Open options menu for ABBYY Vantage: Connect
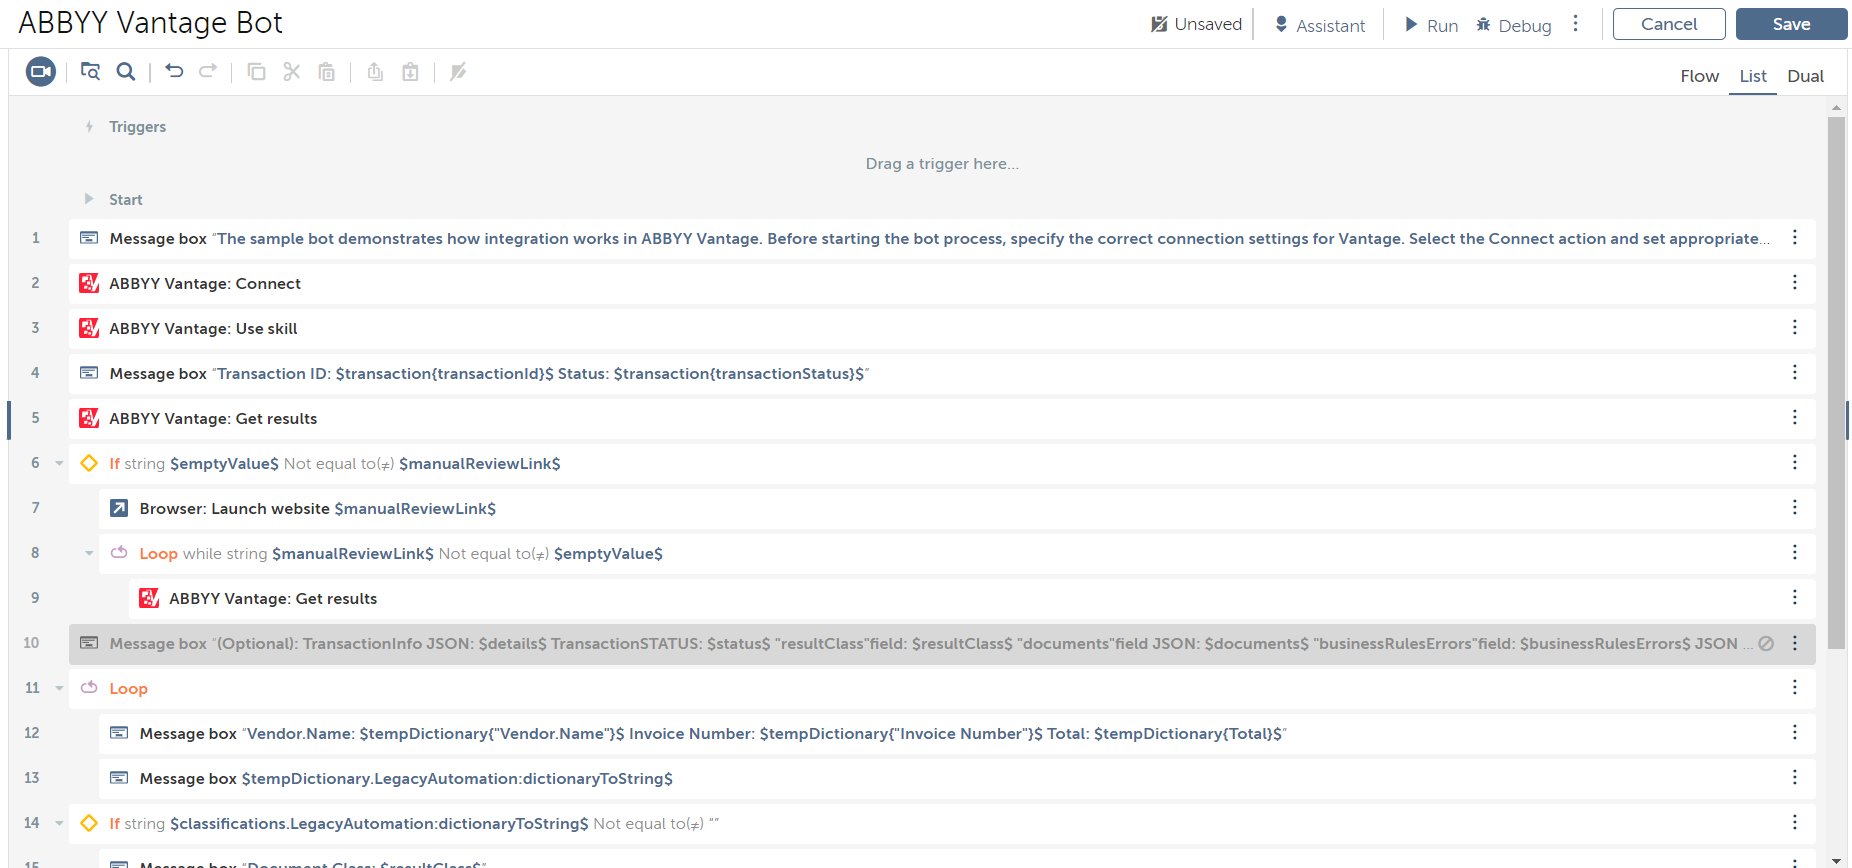The width and height of the screenshot is (1852, 868). 1795,283
